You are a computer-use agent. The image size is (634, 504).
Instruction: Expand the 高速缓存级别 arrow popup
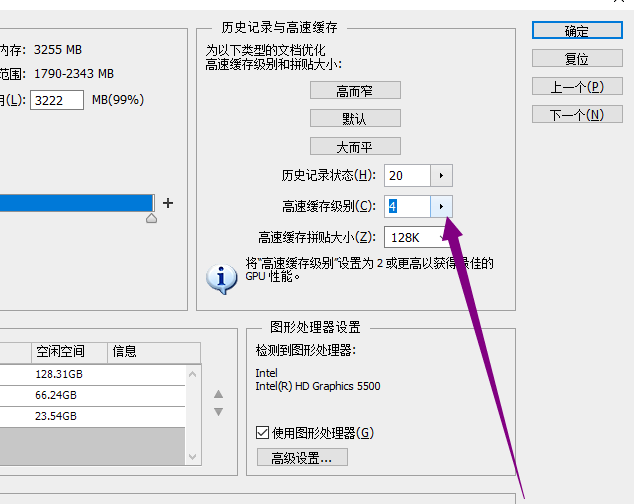pyautogui.click(x=441, y=206)
